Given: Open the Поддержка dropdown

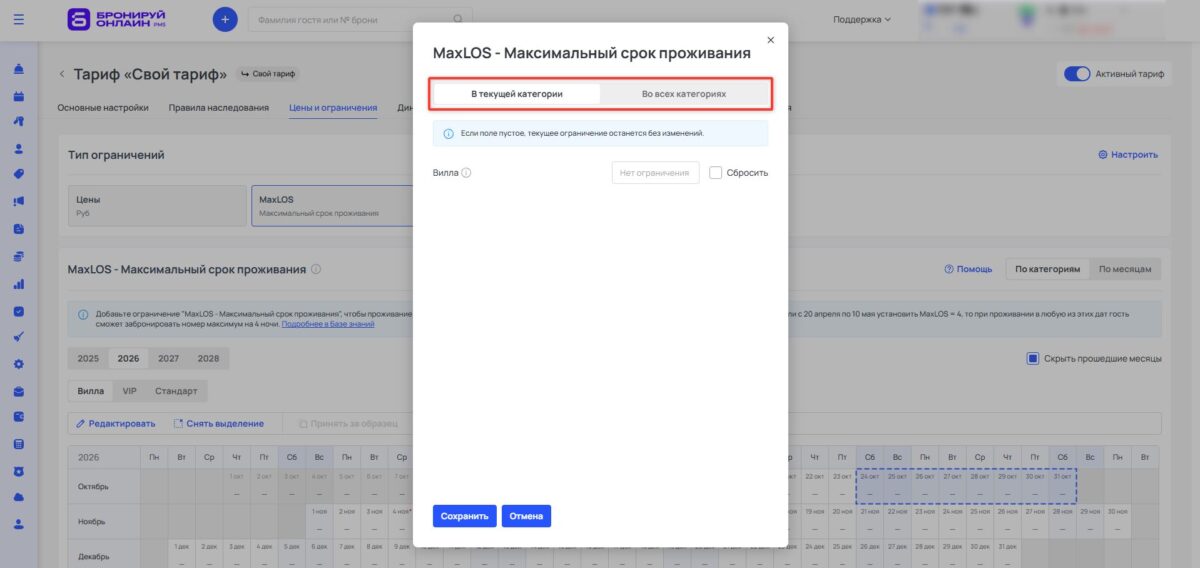Looking at the screenshot, I should coord(862,19).
